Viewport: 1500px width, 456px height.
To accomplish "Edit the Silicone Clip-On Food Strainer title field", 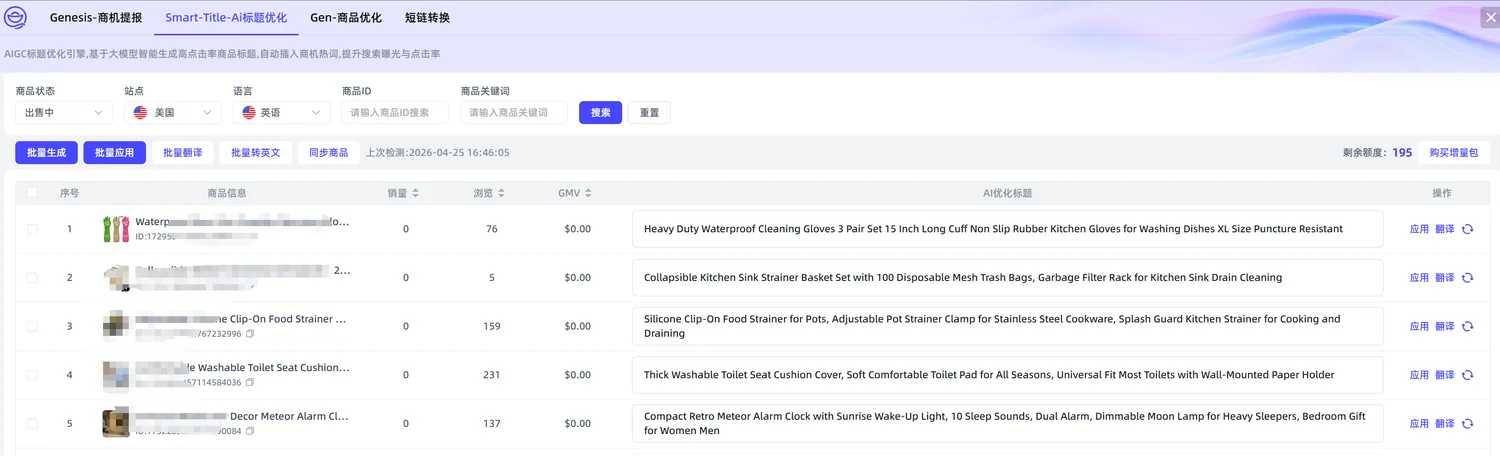I will click(x=1007, y=326).
